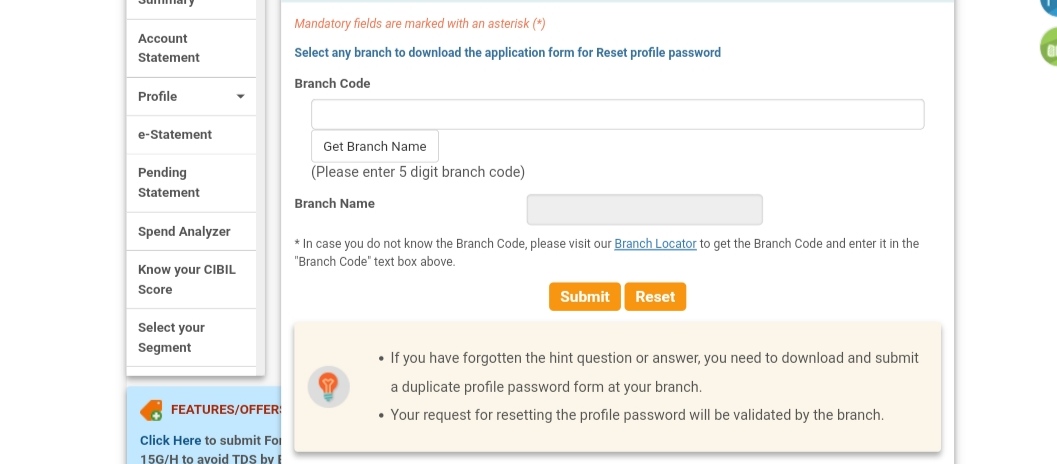Click the green round icon at right edge
The height and width of the screenshot is (464, 1057).
tap(1049, 48)
